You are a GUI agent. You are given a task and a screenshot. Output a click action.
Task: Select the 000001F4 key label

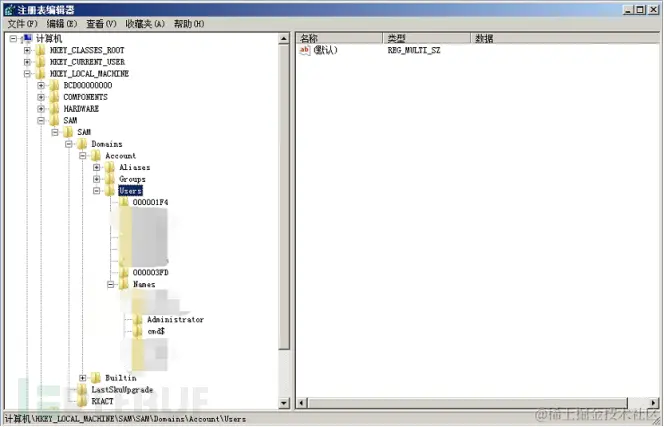(x=150, y=202)
